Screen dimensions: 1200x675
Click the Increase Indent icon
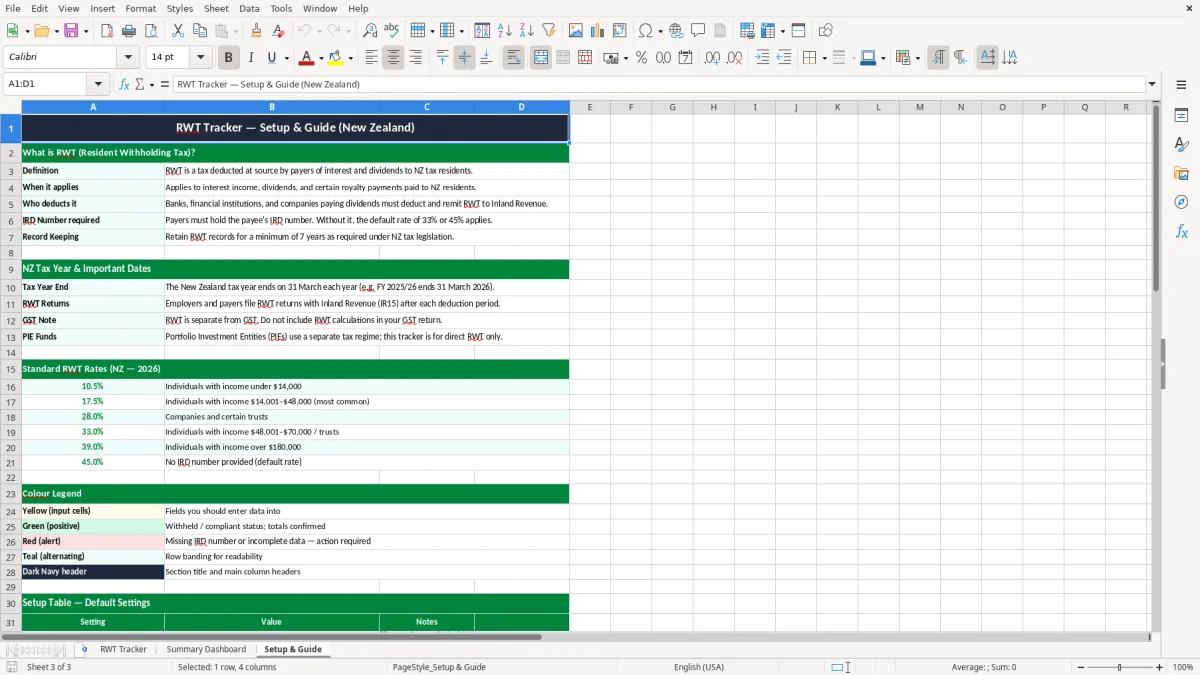[x=762, y=58]
